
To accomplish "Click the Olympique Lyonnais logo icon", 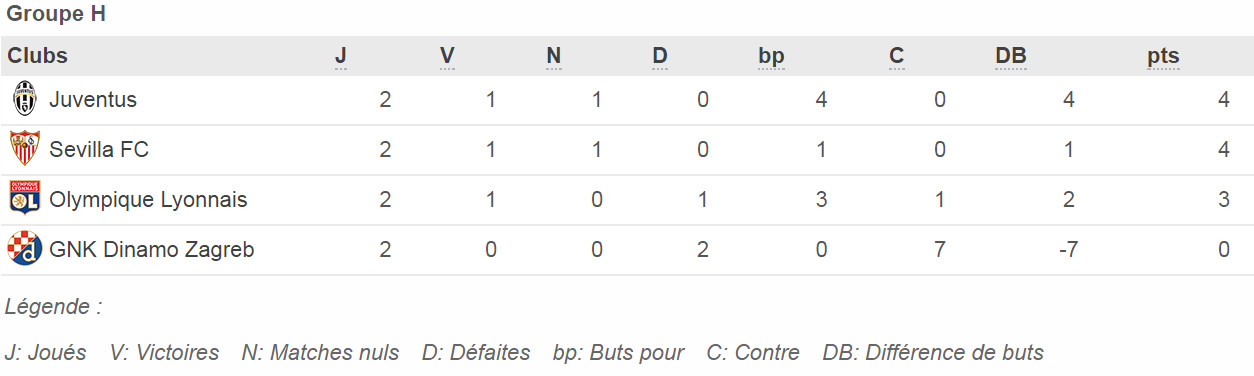I will [x=24, y=199].
